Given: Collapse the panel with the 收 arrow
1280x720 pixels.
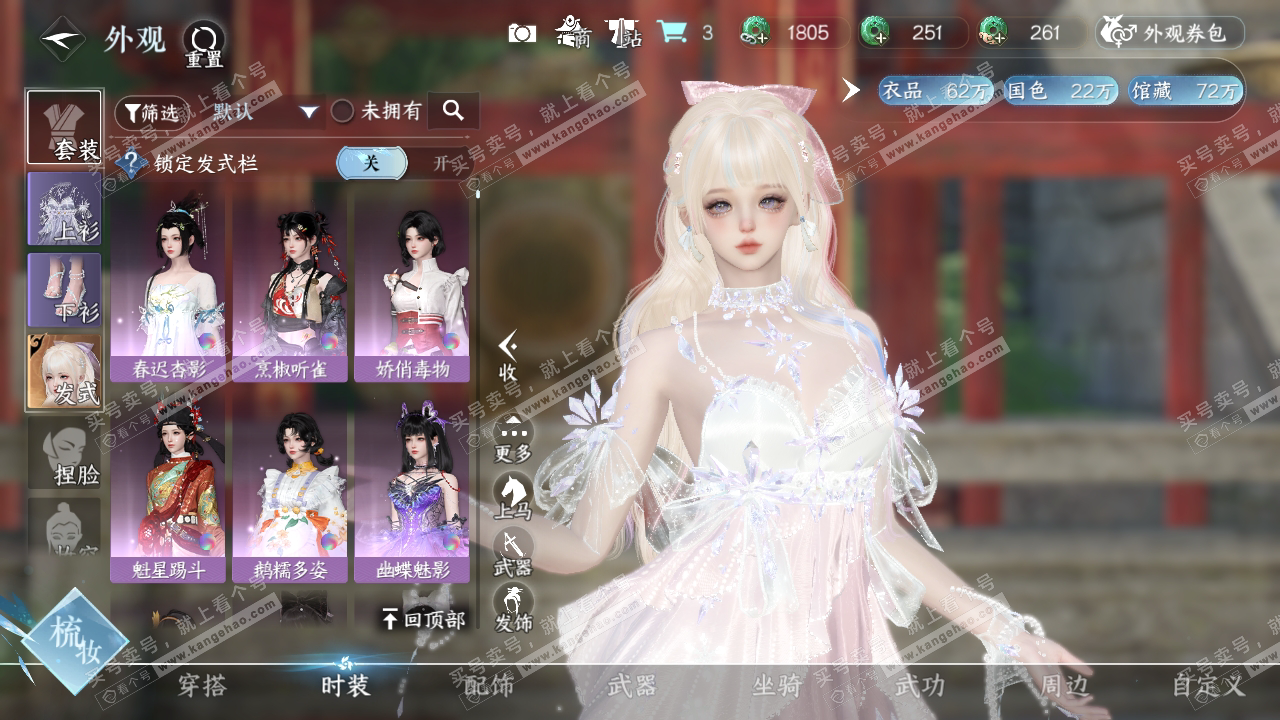Looking at the screenshot, I should (508, 357).
